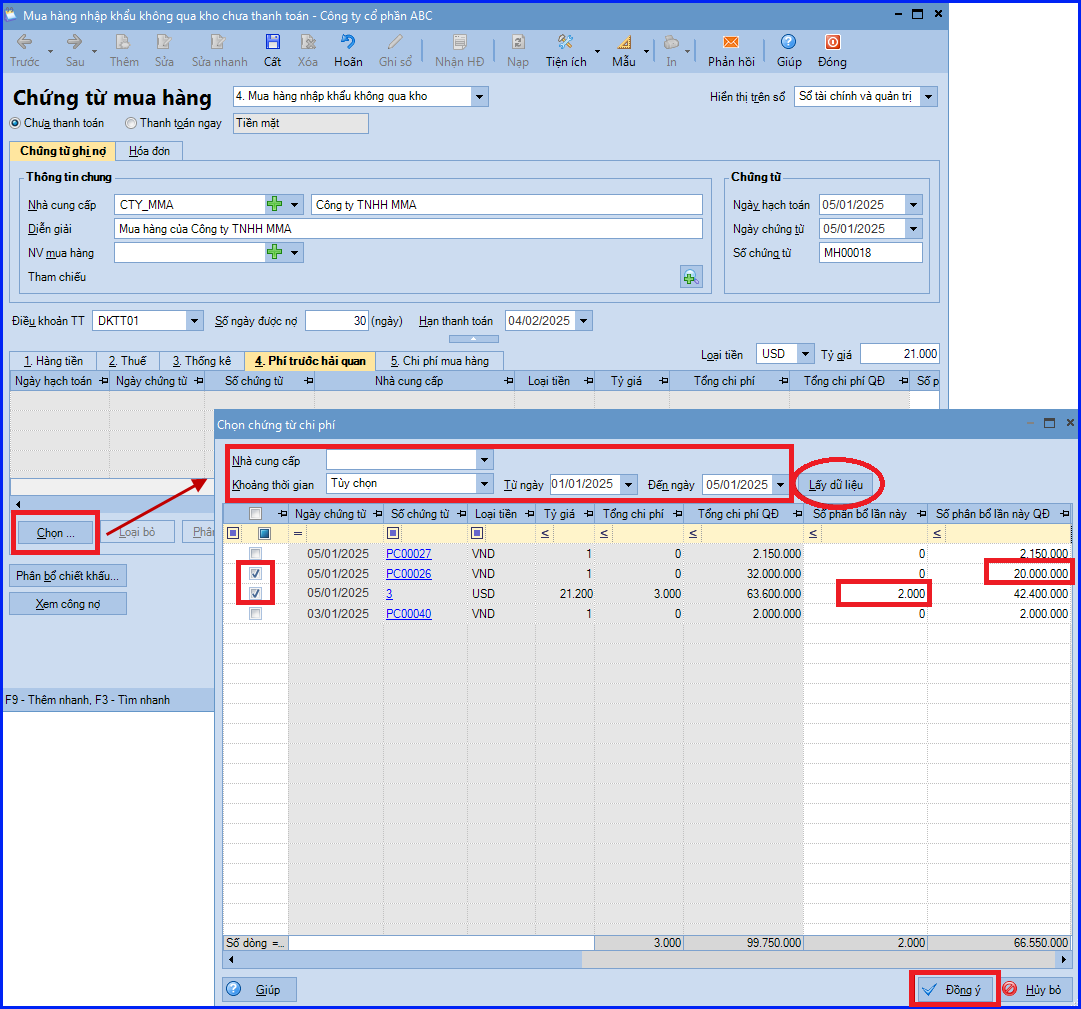
Task: Click the Tham chiếu add reference icon
Action: pos(690,277)
